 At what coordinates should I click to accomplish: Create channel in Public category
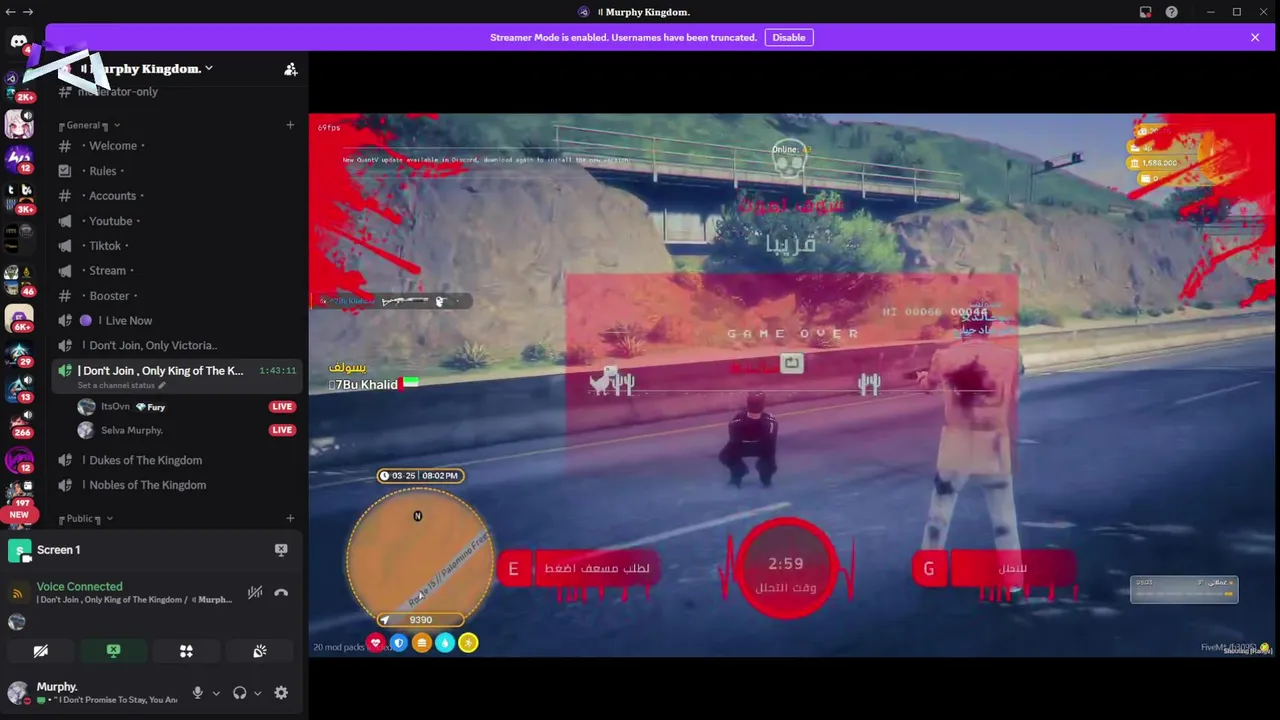coord(290,519)
